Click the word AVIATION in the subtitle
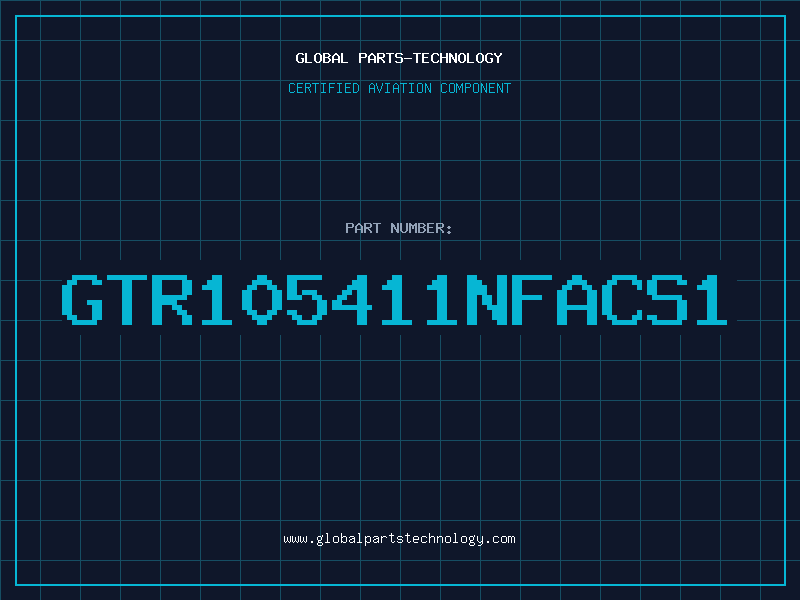Image resolution: width=800 pixels, height=600 pixels. coord(400,88)
